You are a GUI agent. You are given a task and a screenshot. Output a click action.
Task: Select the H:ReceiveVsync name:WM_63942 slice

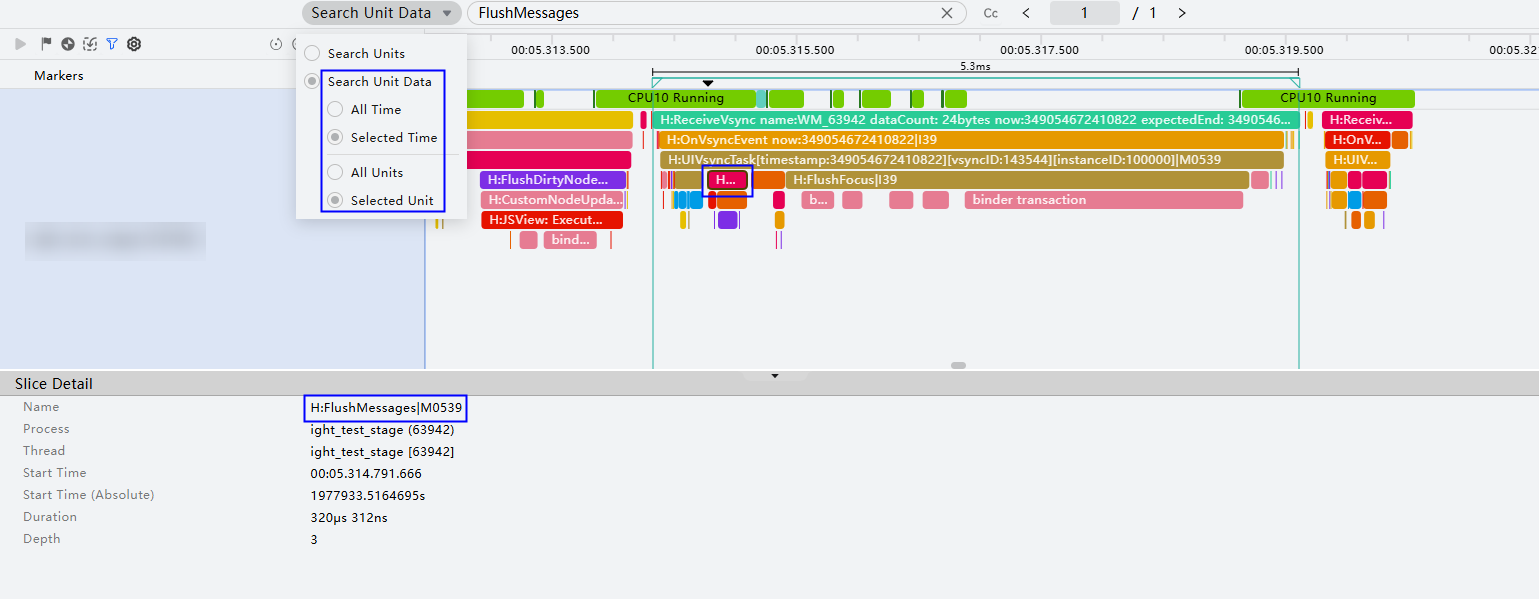tap(976, 120)
